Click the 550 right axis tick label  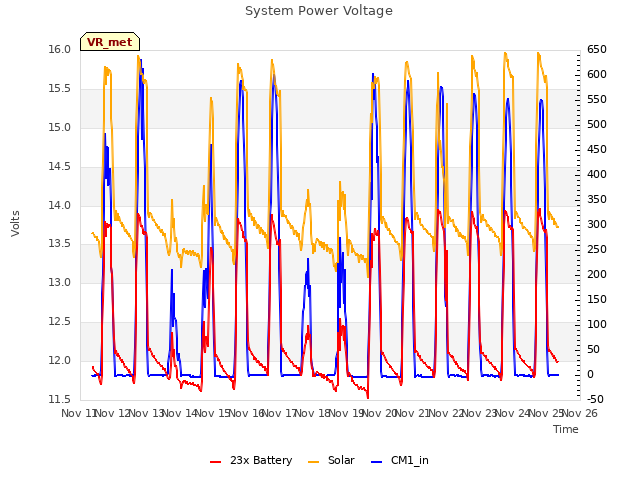point(597,99)
